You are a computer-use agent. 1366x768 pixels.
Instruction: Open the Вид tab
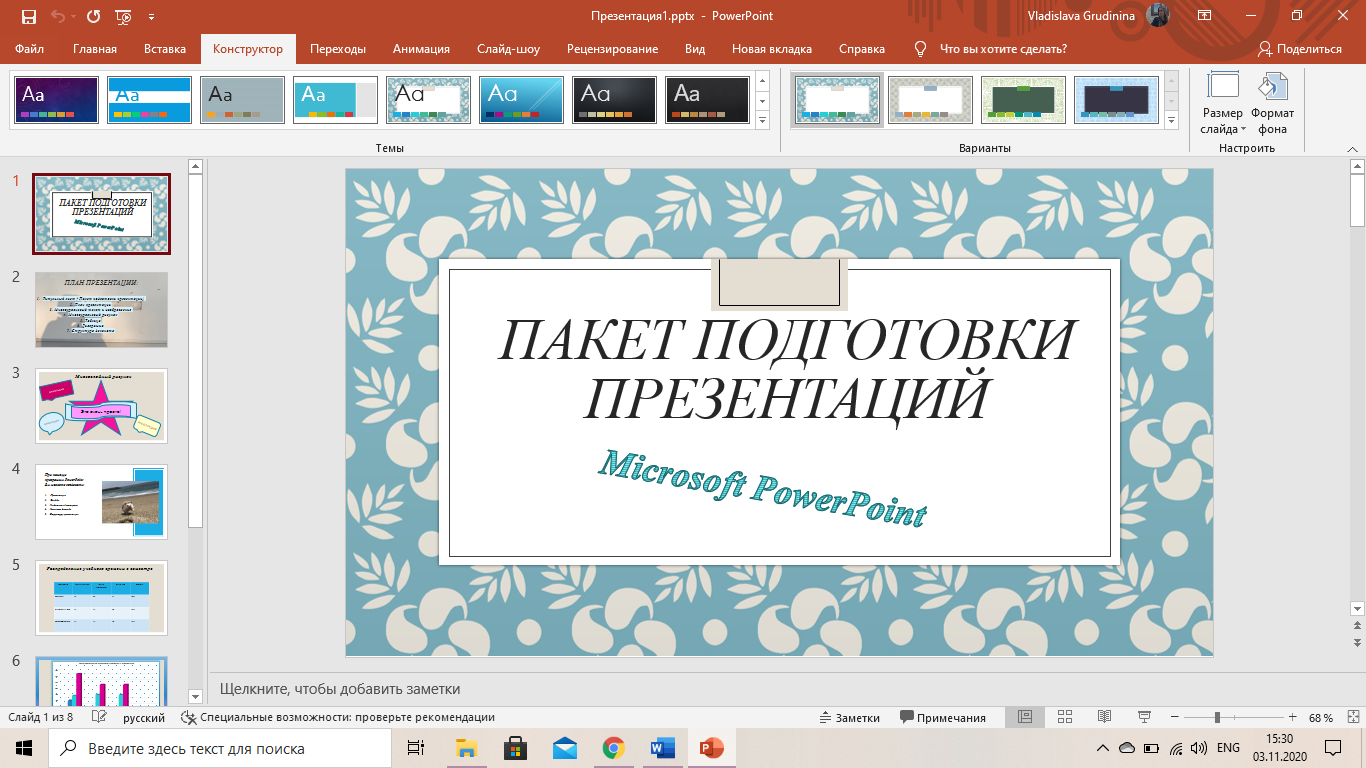click(x=695, y=49)
